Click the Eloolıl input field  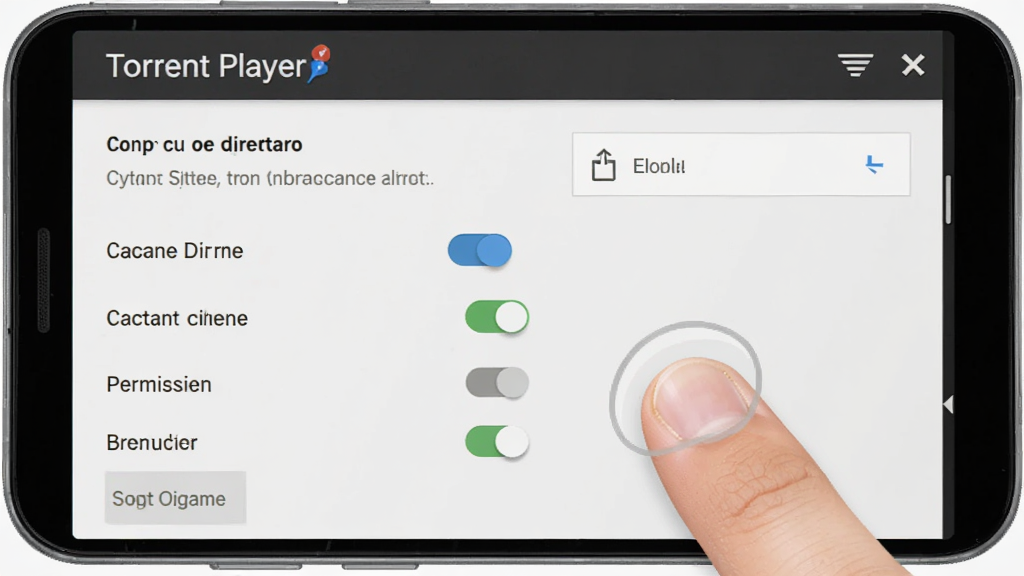741,165
